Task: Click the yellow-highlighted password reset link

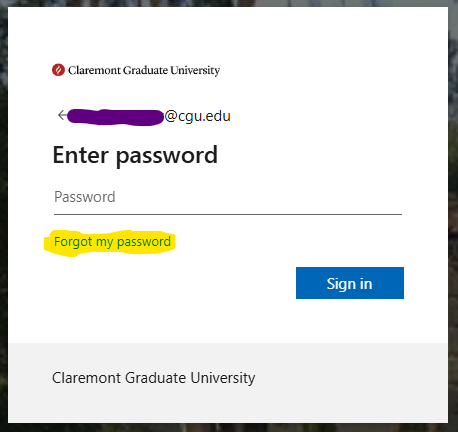Action: point(112,242)
